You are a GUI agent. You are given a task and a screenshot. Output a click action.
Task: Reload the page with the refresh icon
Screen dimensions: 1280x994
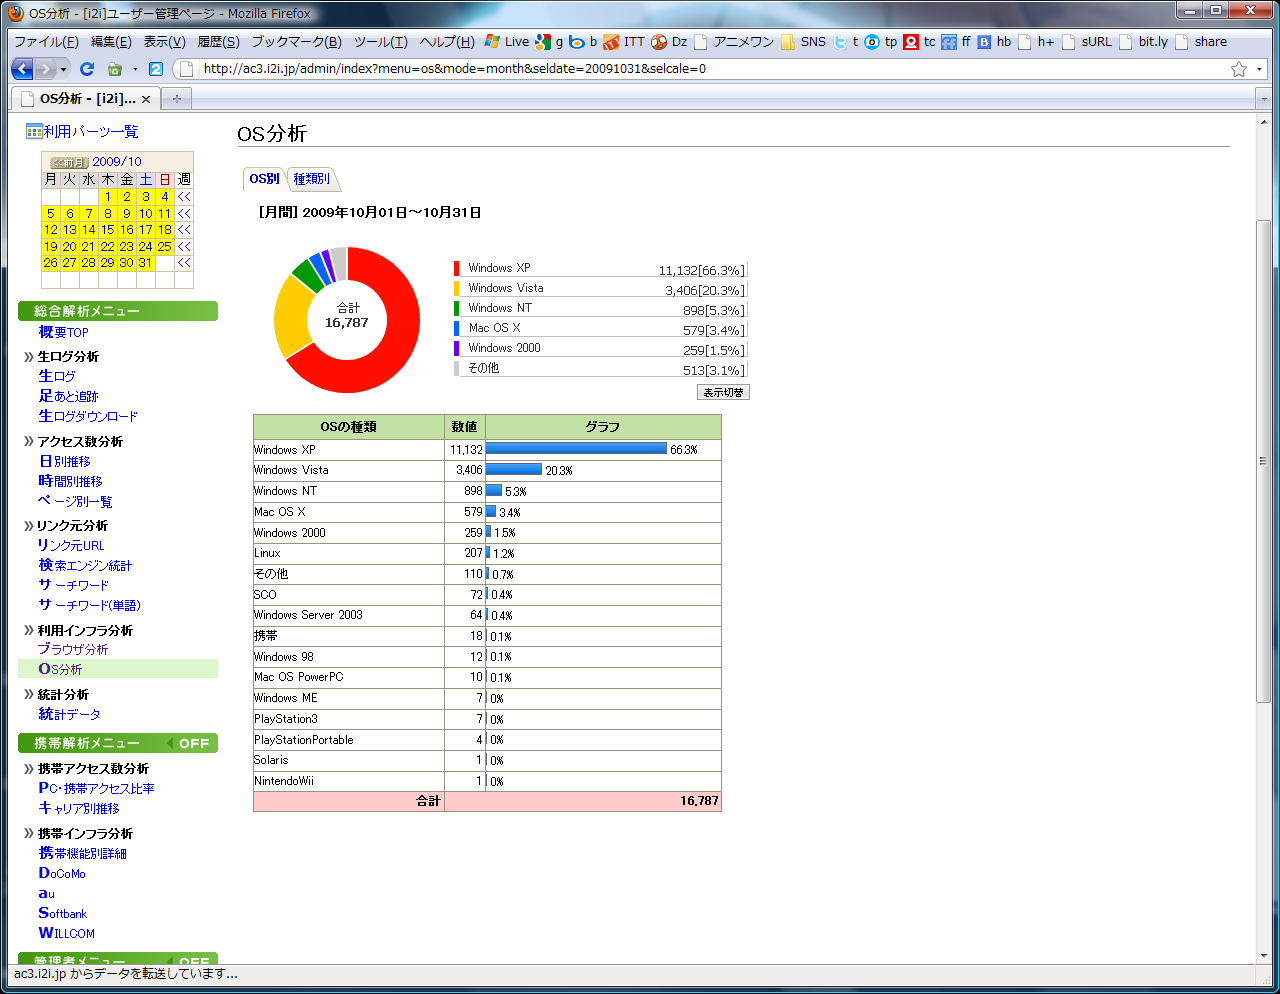pyautogui.click(x=87, y=69)
